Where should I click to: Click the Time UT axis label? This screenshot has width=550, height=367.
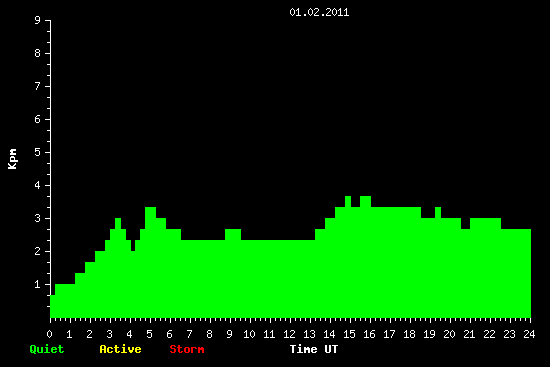coord(314,349)
